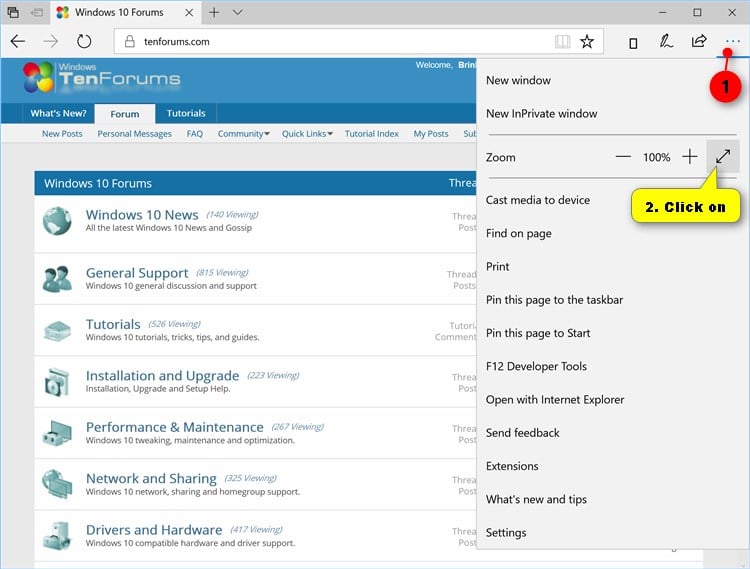This screenshot has height=569, width=750.
Task: Open Windows 10 News forum link
Action: [142, 215]
